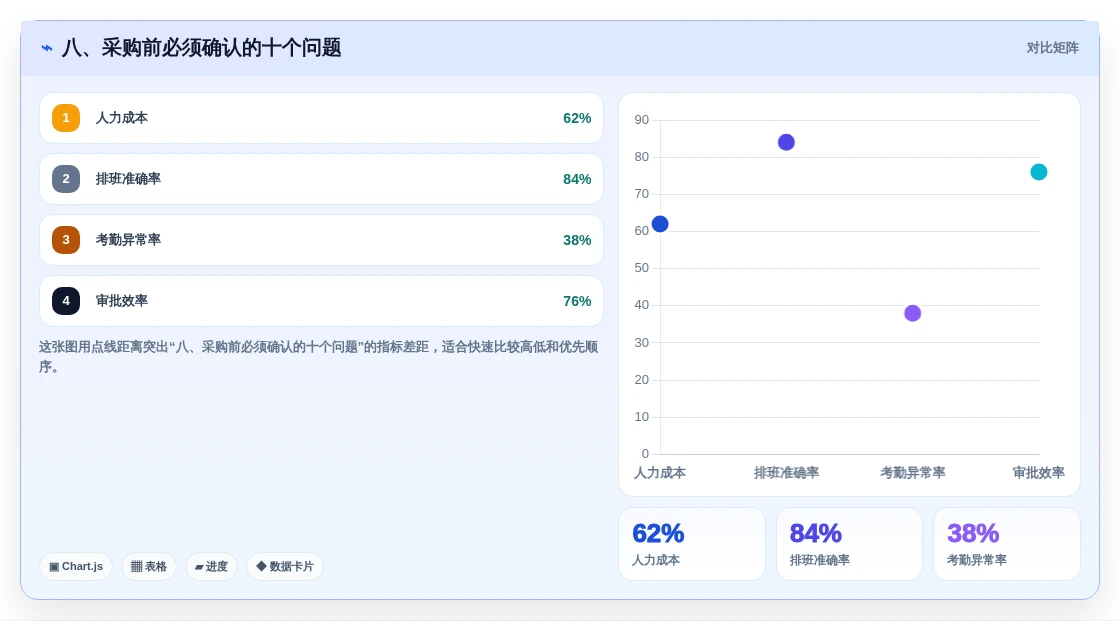Open the 84% 排班准确率 stat card
This screenshot has width=1120, height=621.
pyautogui.click(x=849, y=545)
